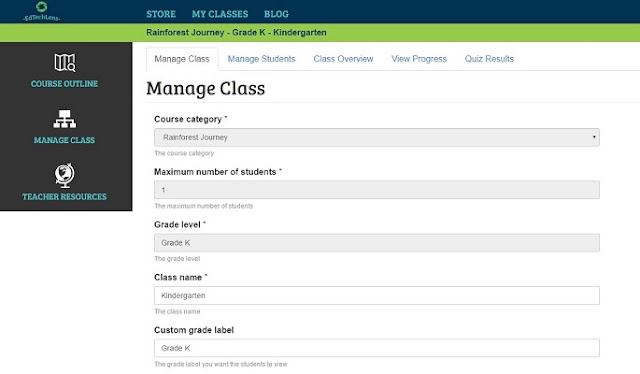Image resolution: width=640 pixels, height=374 pixels.
Task: Switch to Manage Students tab
Action: pyautogui.click(x=261, y=59)
